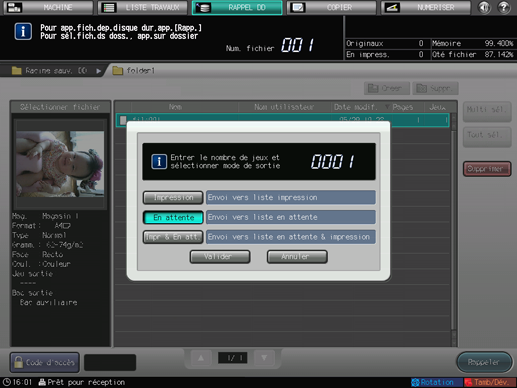Select En attente output mode
The width and height of the screenshot is (517, 388).
tap(173, 217)
